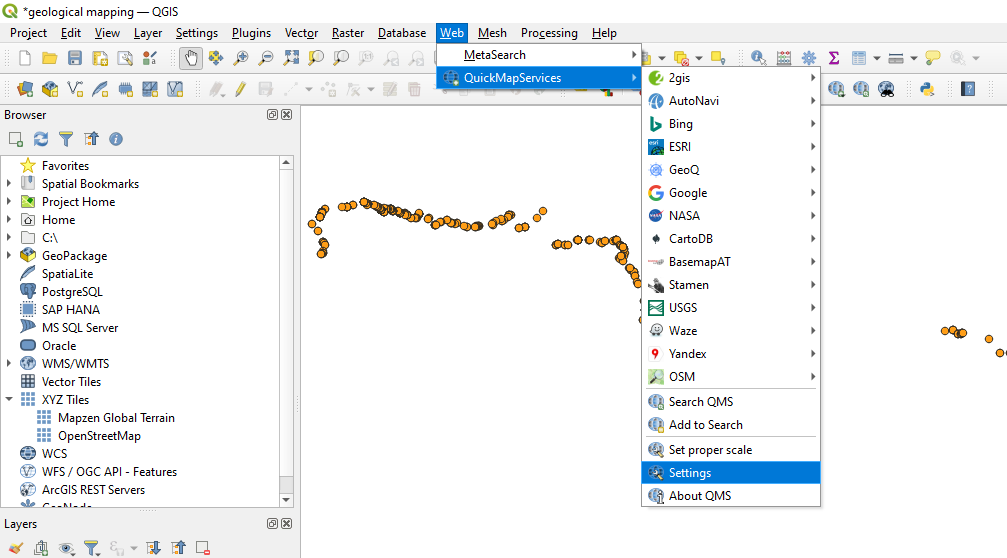
Task: Click Manage Map Themes eye icon in Layers
Action: (66, 548)
